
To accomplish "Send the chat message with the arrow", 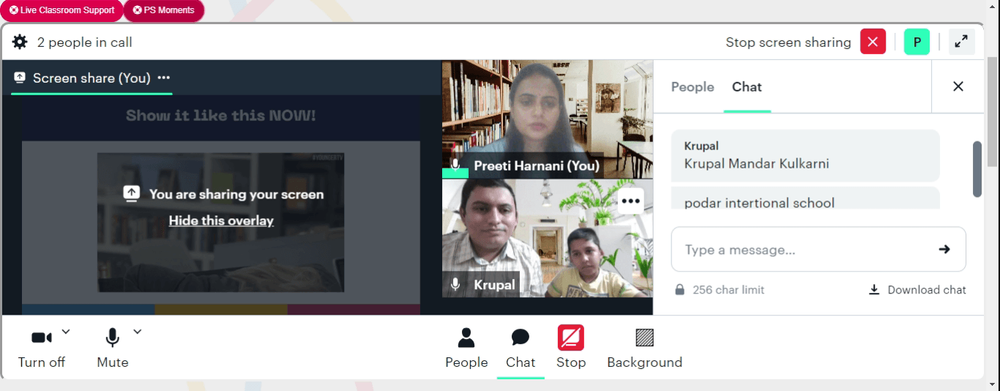I will click(x=945, y=249).
